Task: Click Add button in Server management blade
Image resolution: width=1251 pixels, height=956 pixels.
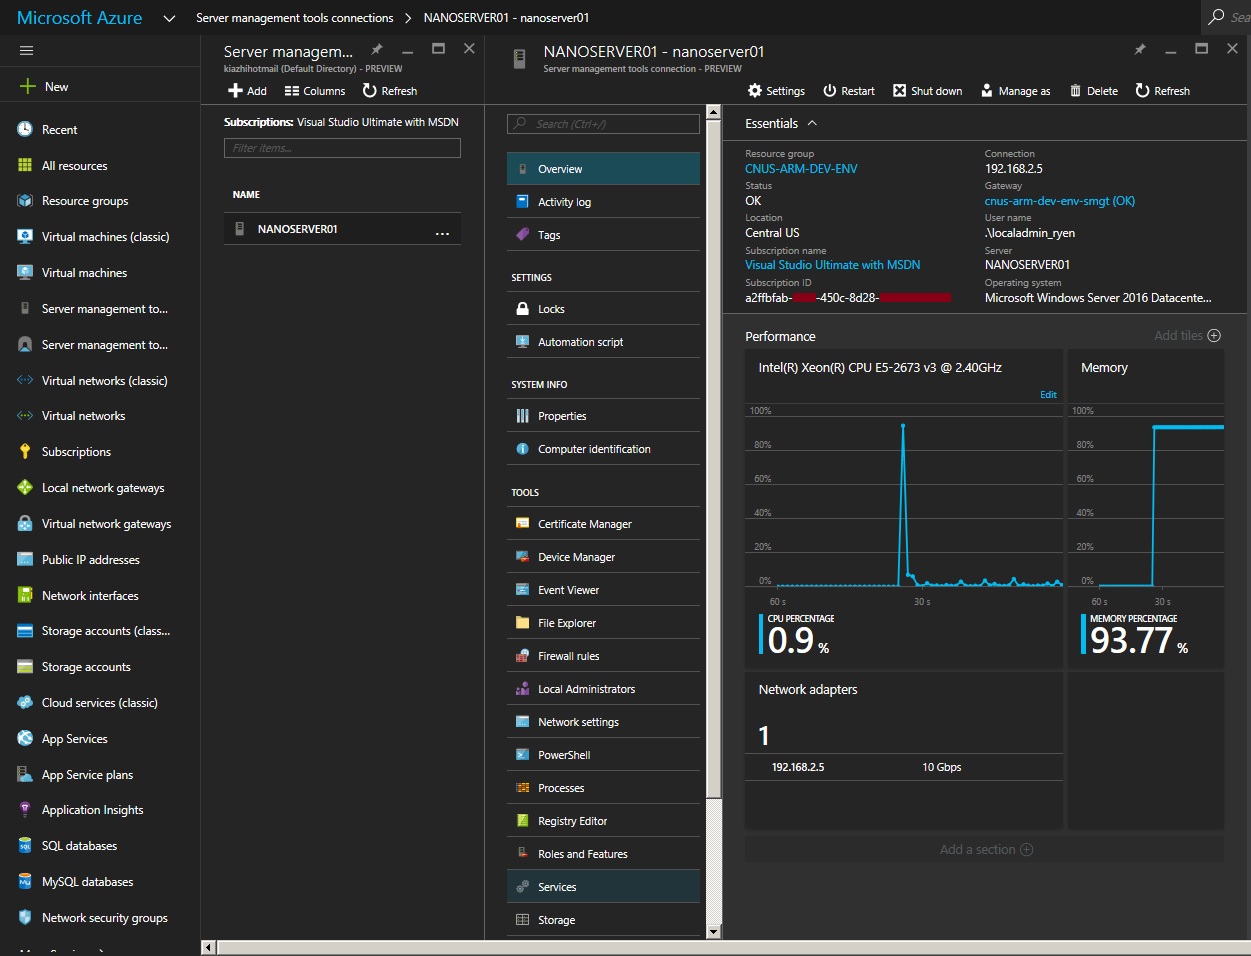Action: pyautogui.click(x=247, y=90)
